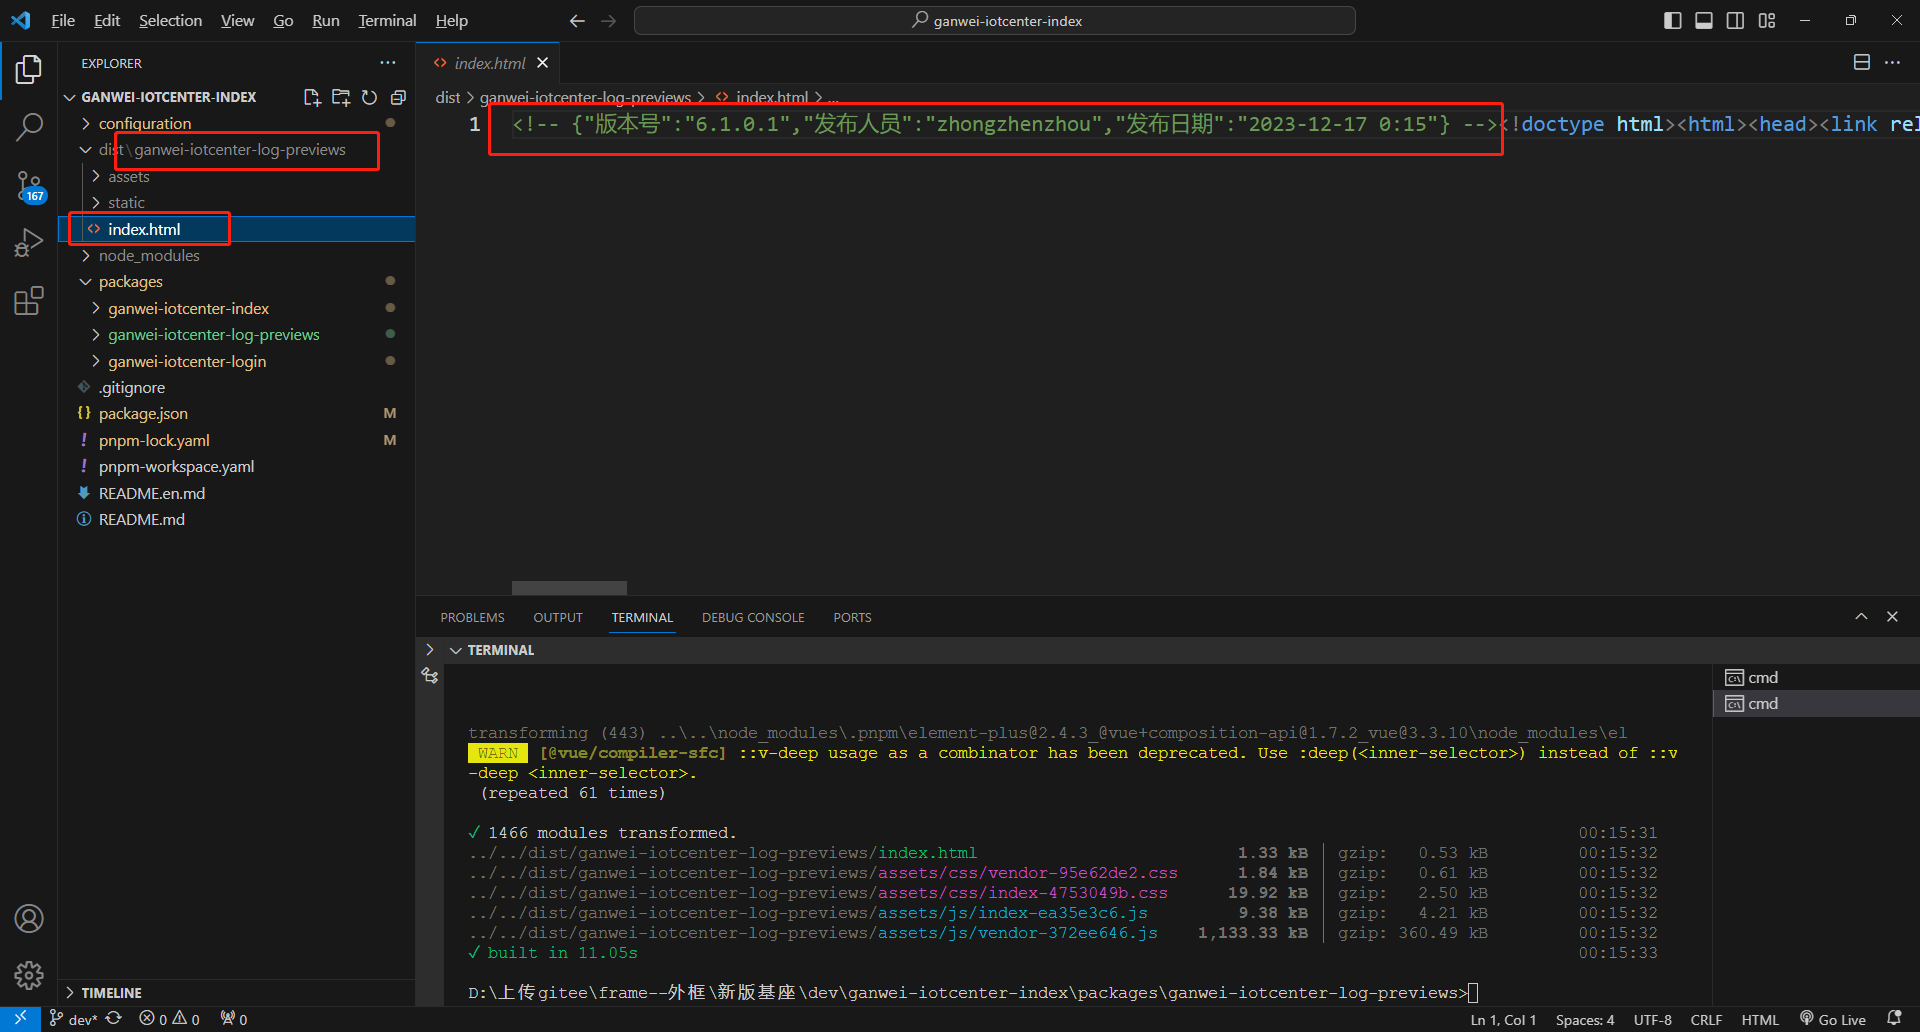Open the Accounts menu icon
The height and width of the screenshot is (1032, 1920).
click(29, 918)
